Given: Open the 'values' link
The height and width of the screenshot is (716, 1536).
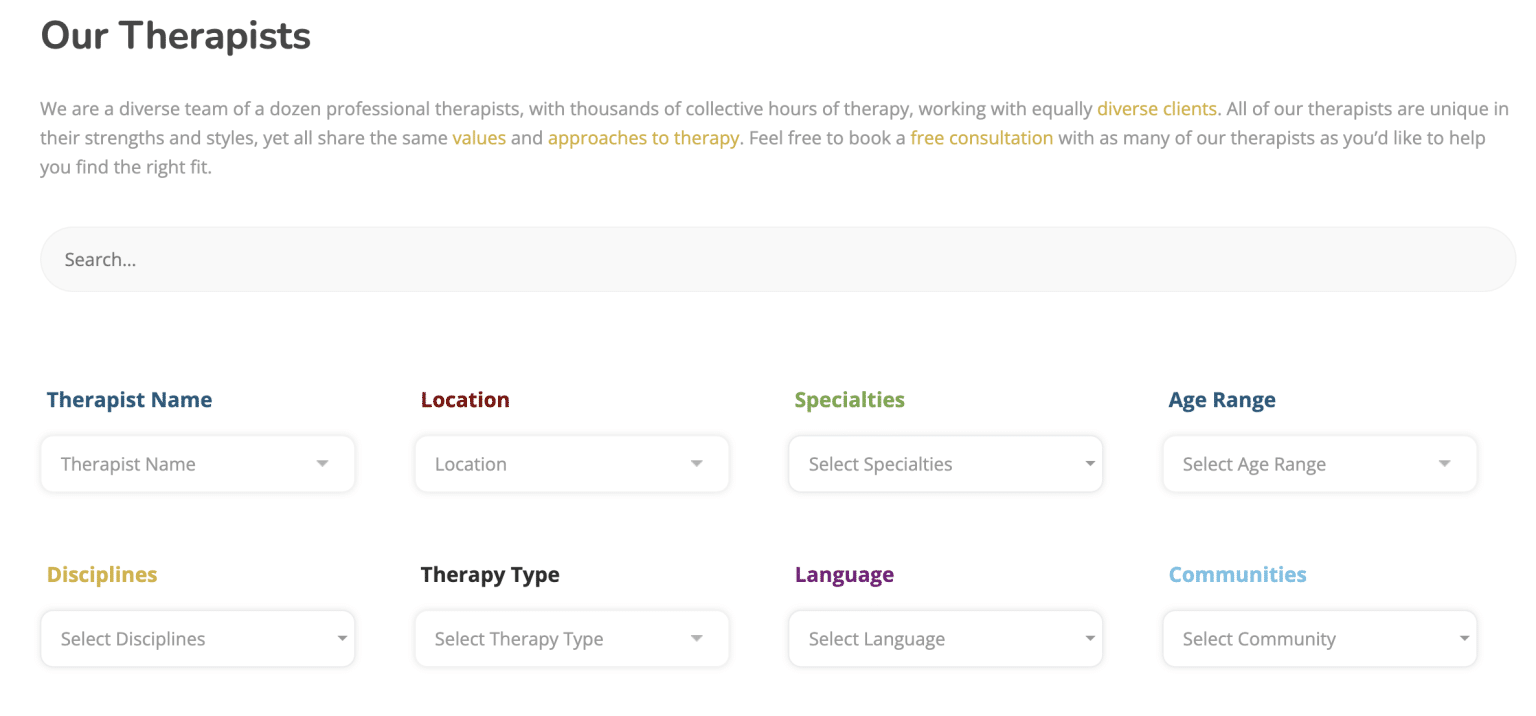Looking at the screenshot, I should 479,138.
